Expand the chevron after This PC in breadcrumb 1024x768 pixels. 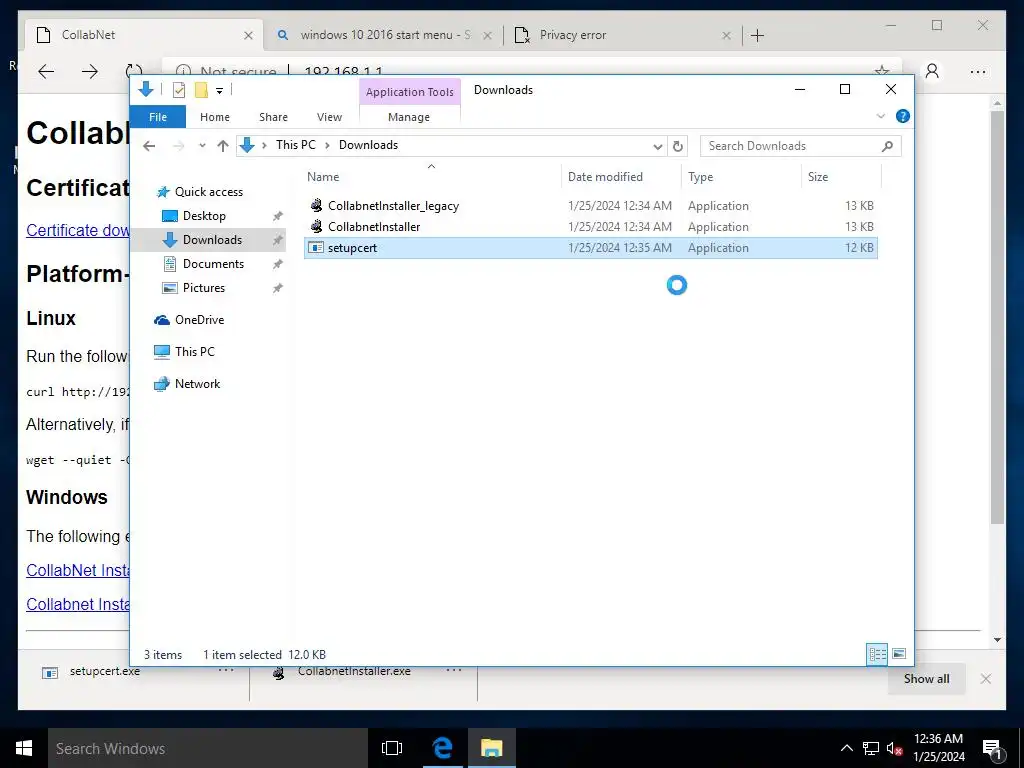click(327, 146)
